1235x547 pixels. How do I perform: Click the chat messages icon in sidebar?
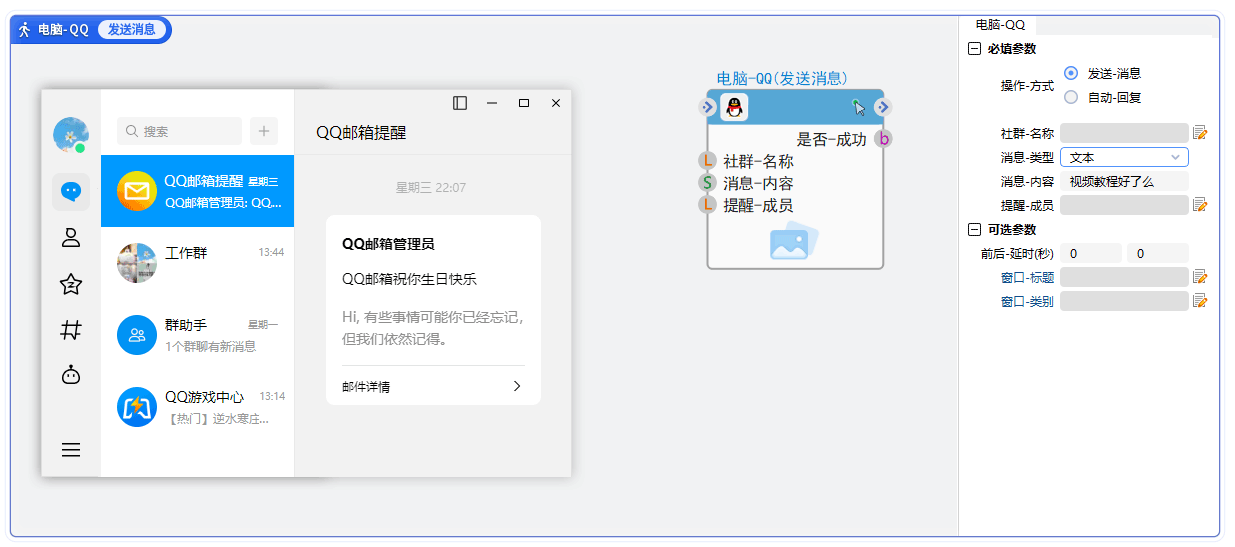pos(71,191)
